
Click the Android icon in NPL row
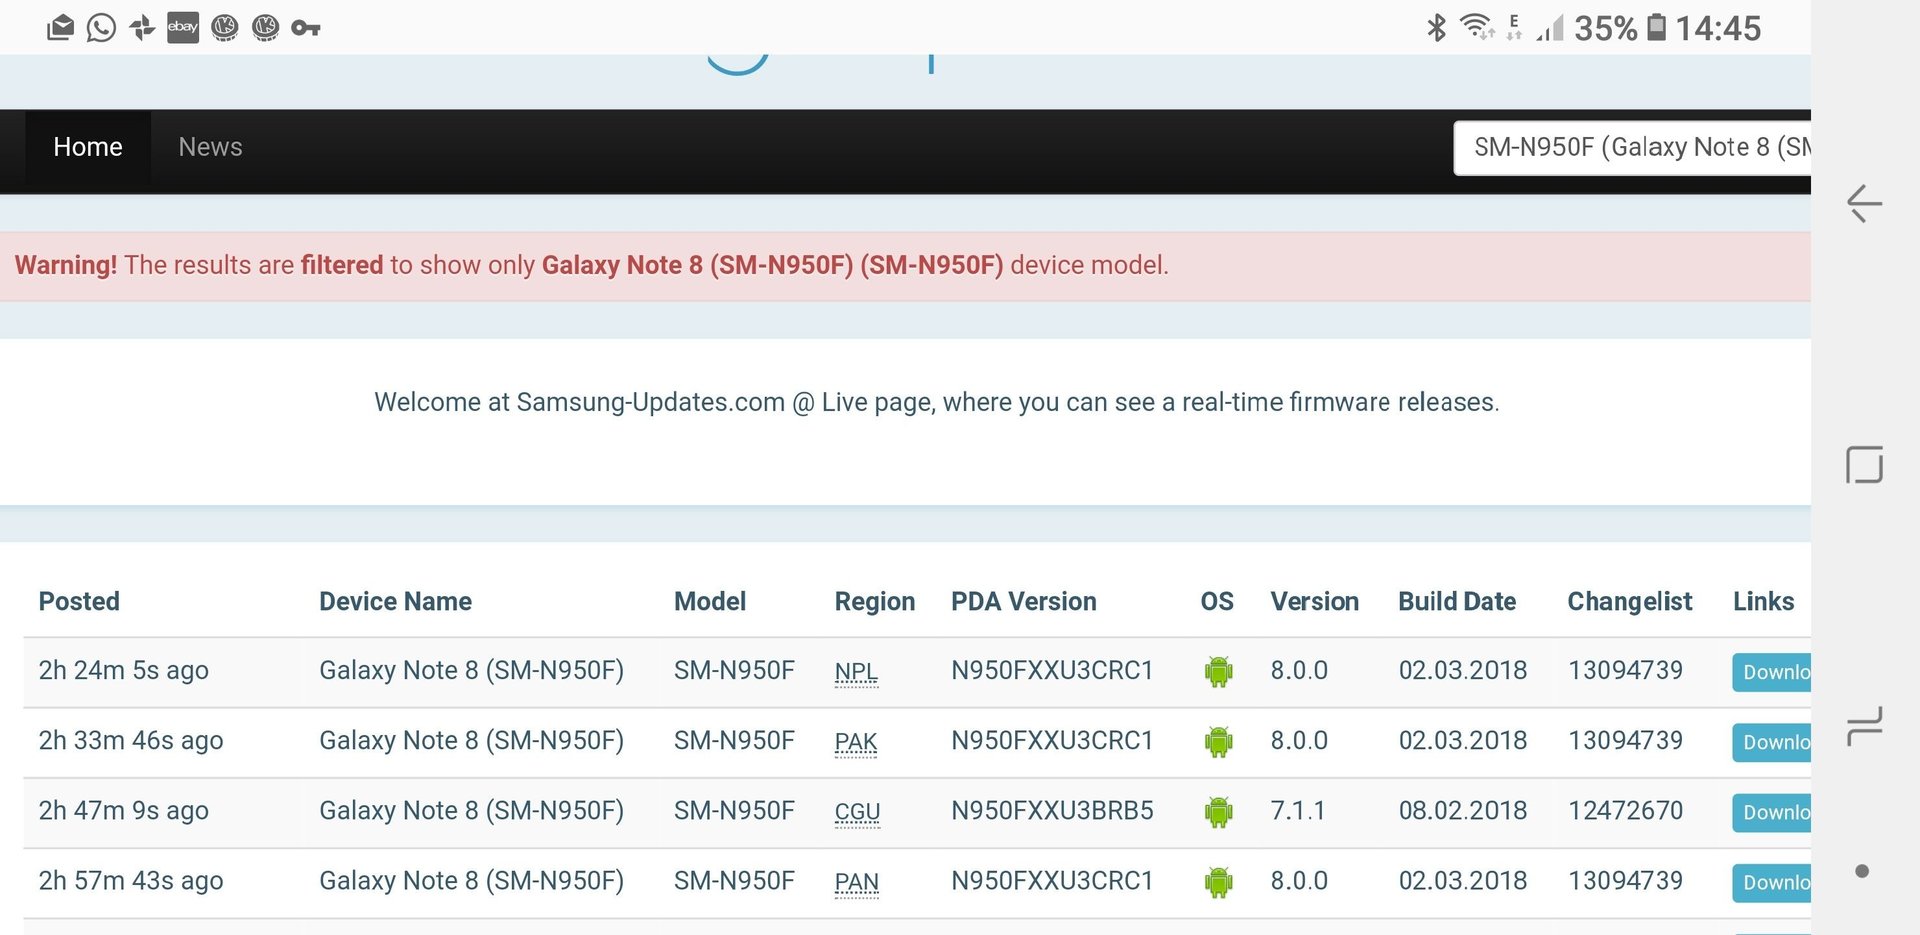(1218, 671)
